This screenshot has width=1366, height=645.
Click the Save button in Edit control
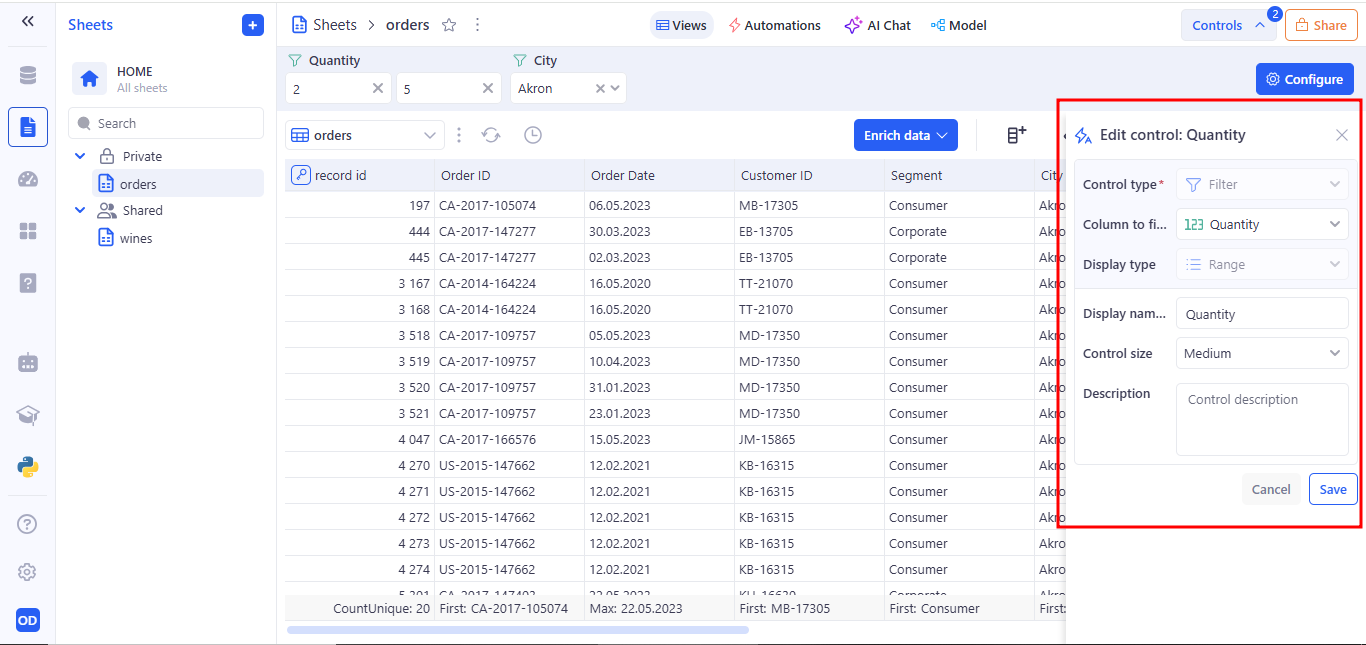(x=1332, y=489)
